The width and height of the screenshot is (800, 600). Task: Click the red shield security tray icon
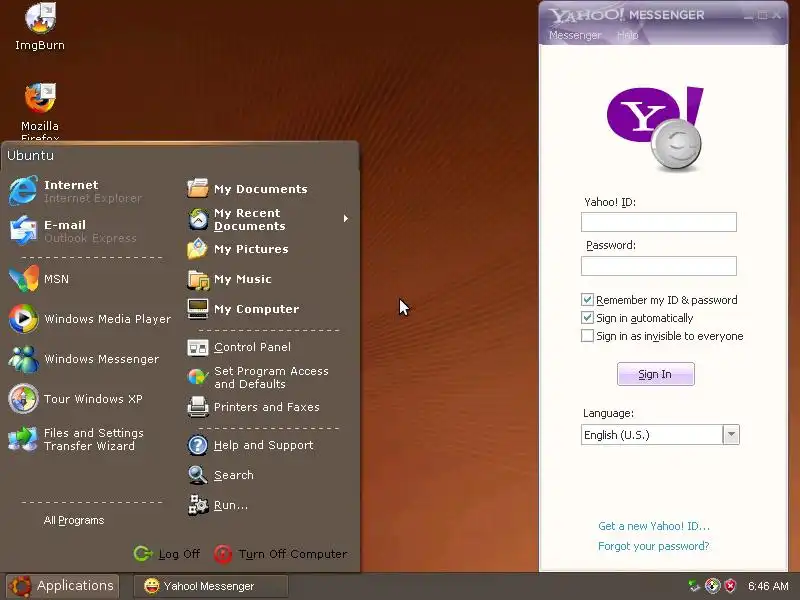coord(731,586)
